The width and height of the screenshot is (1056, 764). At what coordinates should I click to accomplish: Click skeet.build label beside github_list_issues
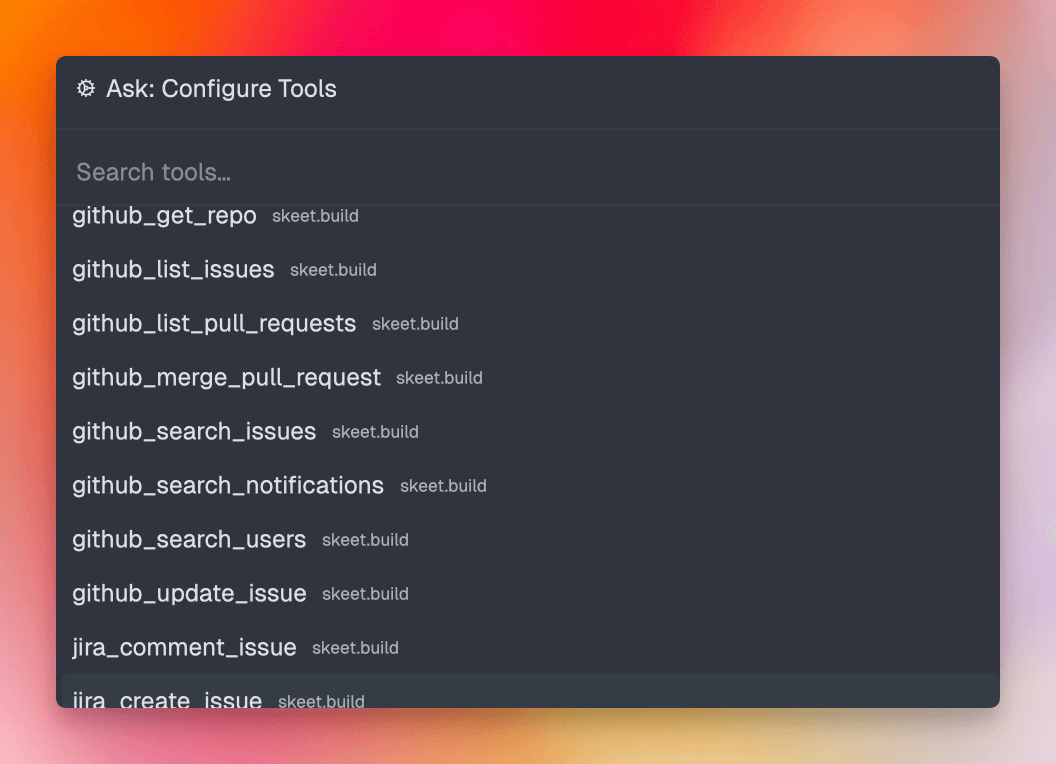click(333, 270)
